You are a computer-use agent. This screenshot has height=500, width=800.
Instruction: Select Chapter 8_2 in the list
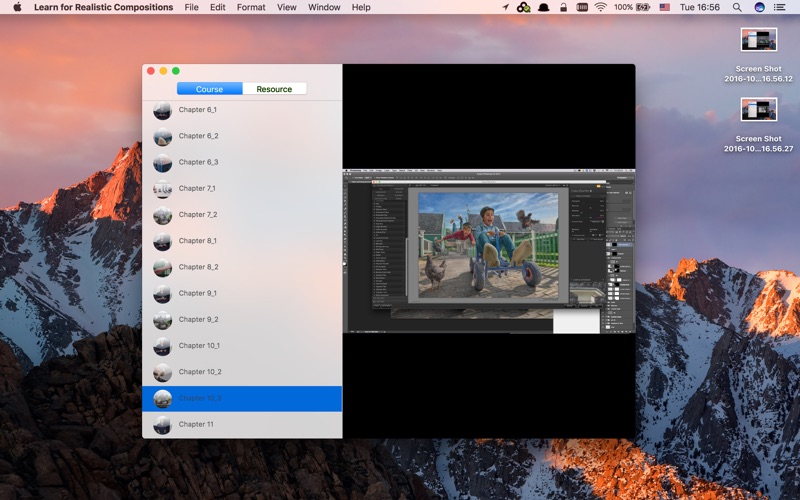coord(242,267)
